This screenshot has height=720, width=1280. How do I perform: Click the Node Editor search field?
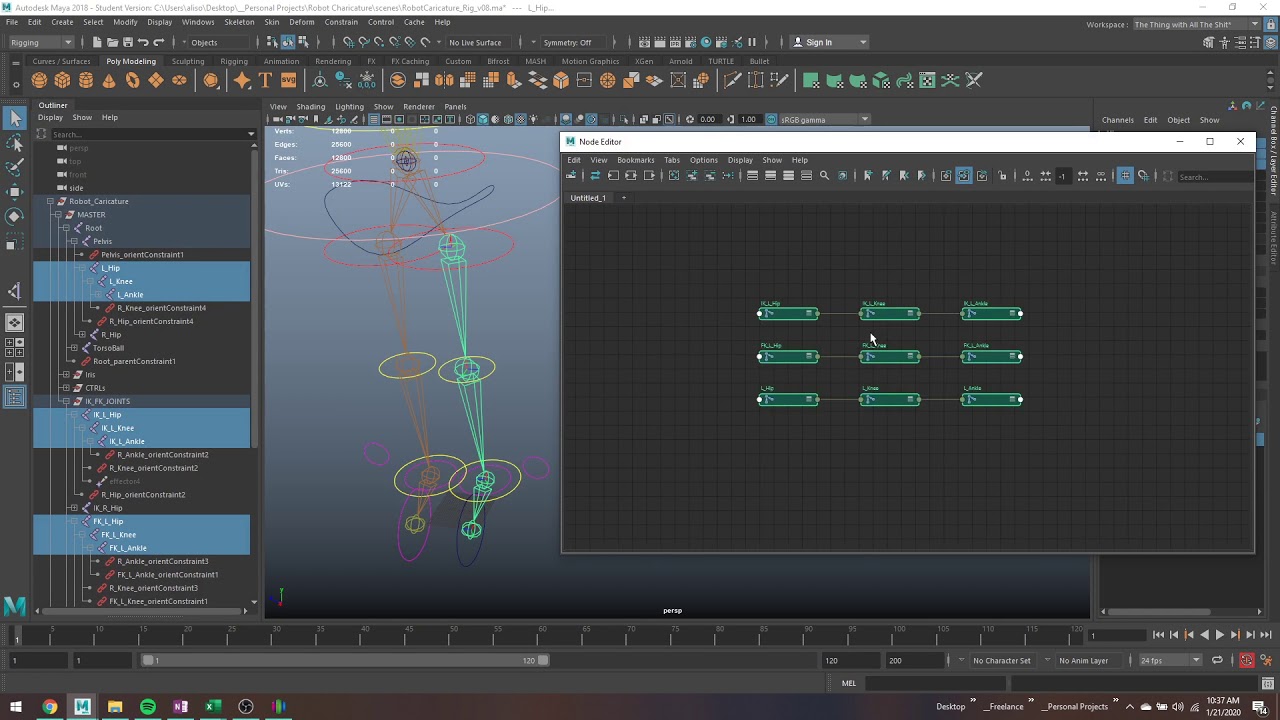click(x=1214, y=177)
